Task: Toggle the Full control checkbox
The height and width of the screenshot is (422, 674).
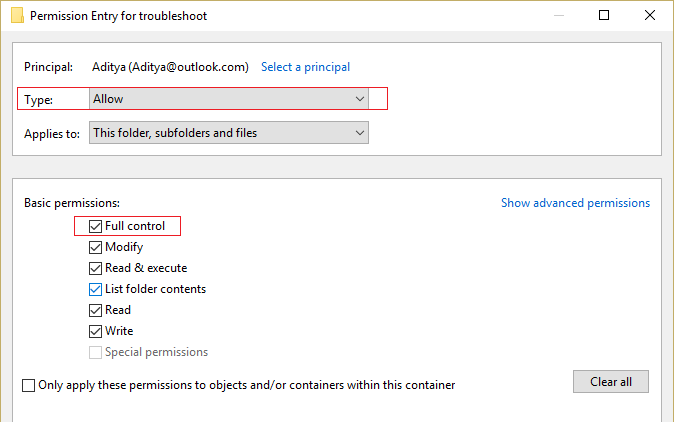Action: coord(95,226)
